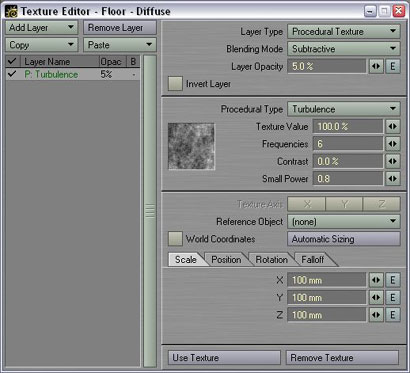Click the Frequencies value field
Viewport: 410px width, 373px height.
coord(348,144)
